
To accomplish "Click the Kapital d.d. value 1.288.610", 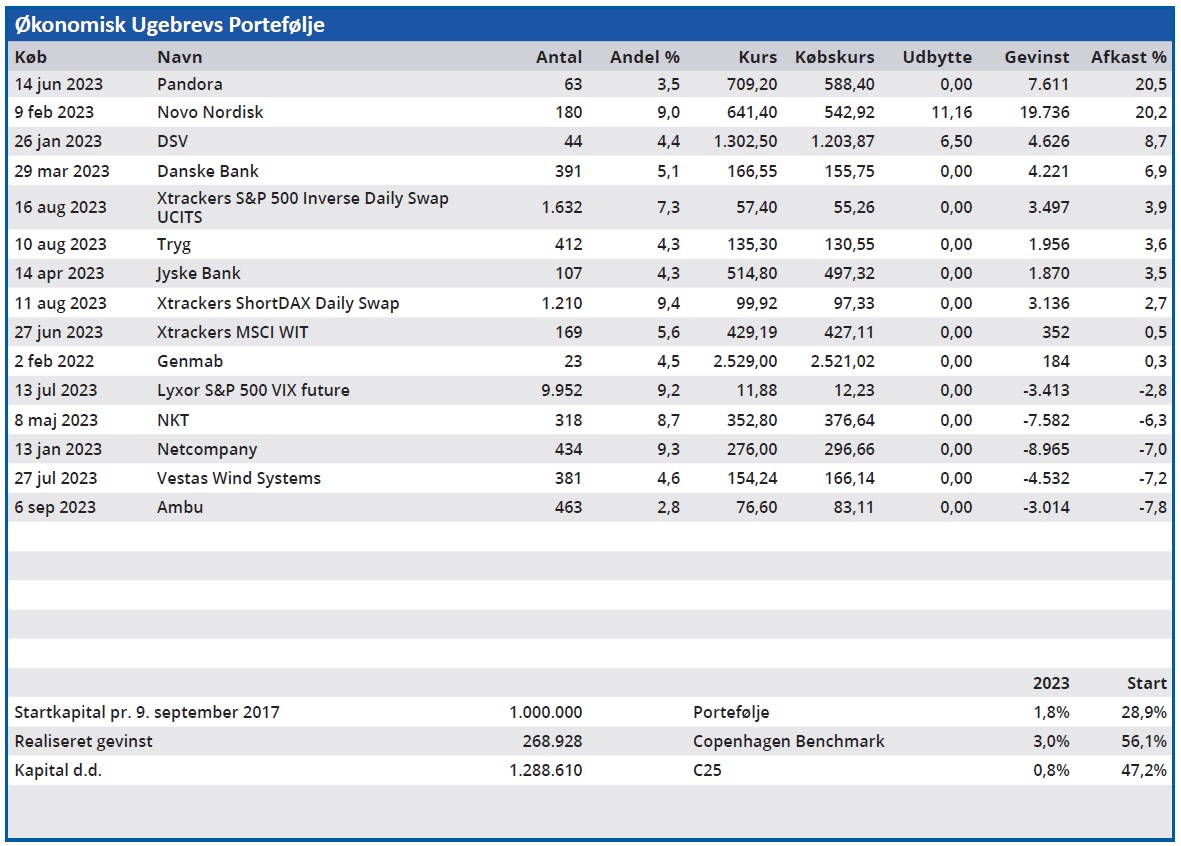I will click(545, 770).
